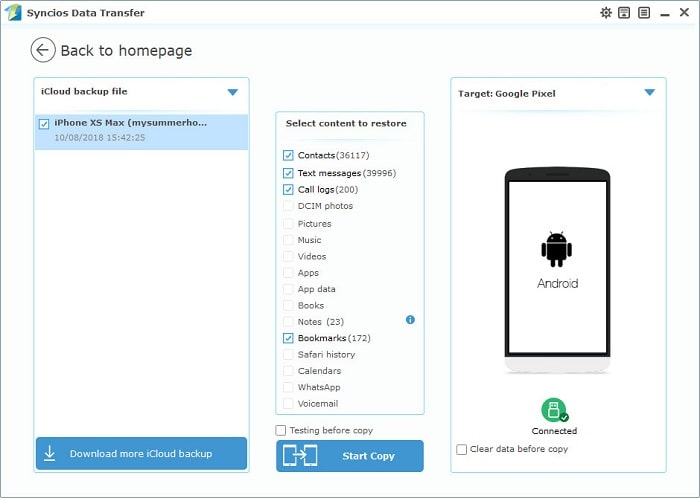Check the Music checkbox

click(288, 240)
